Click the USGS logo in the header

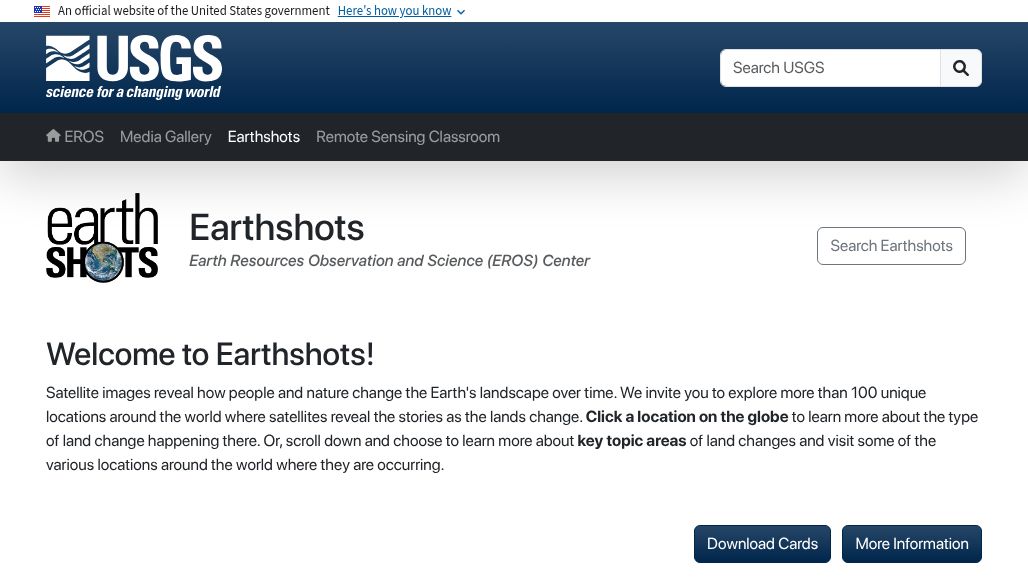coord(133,67)
